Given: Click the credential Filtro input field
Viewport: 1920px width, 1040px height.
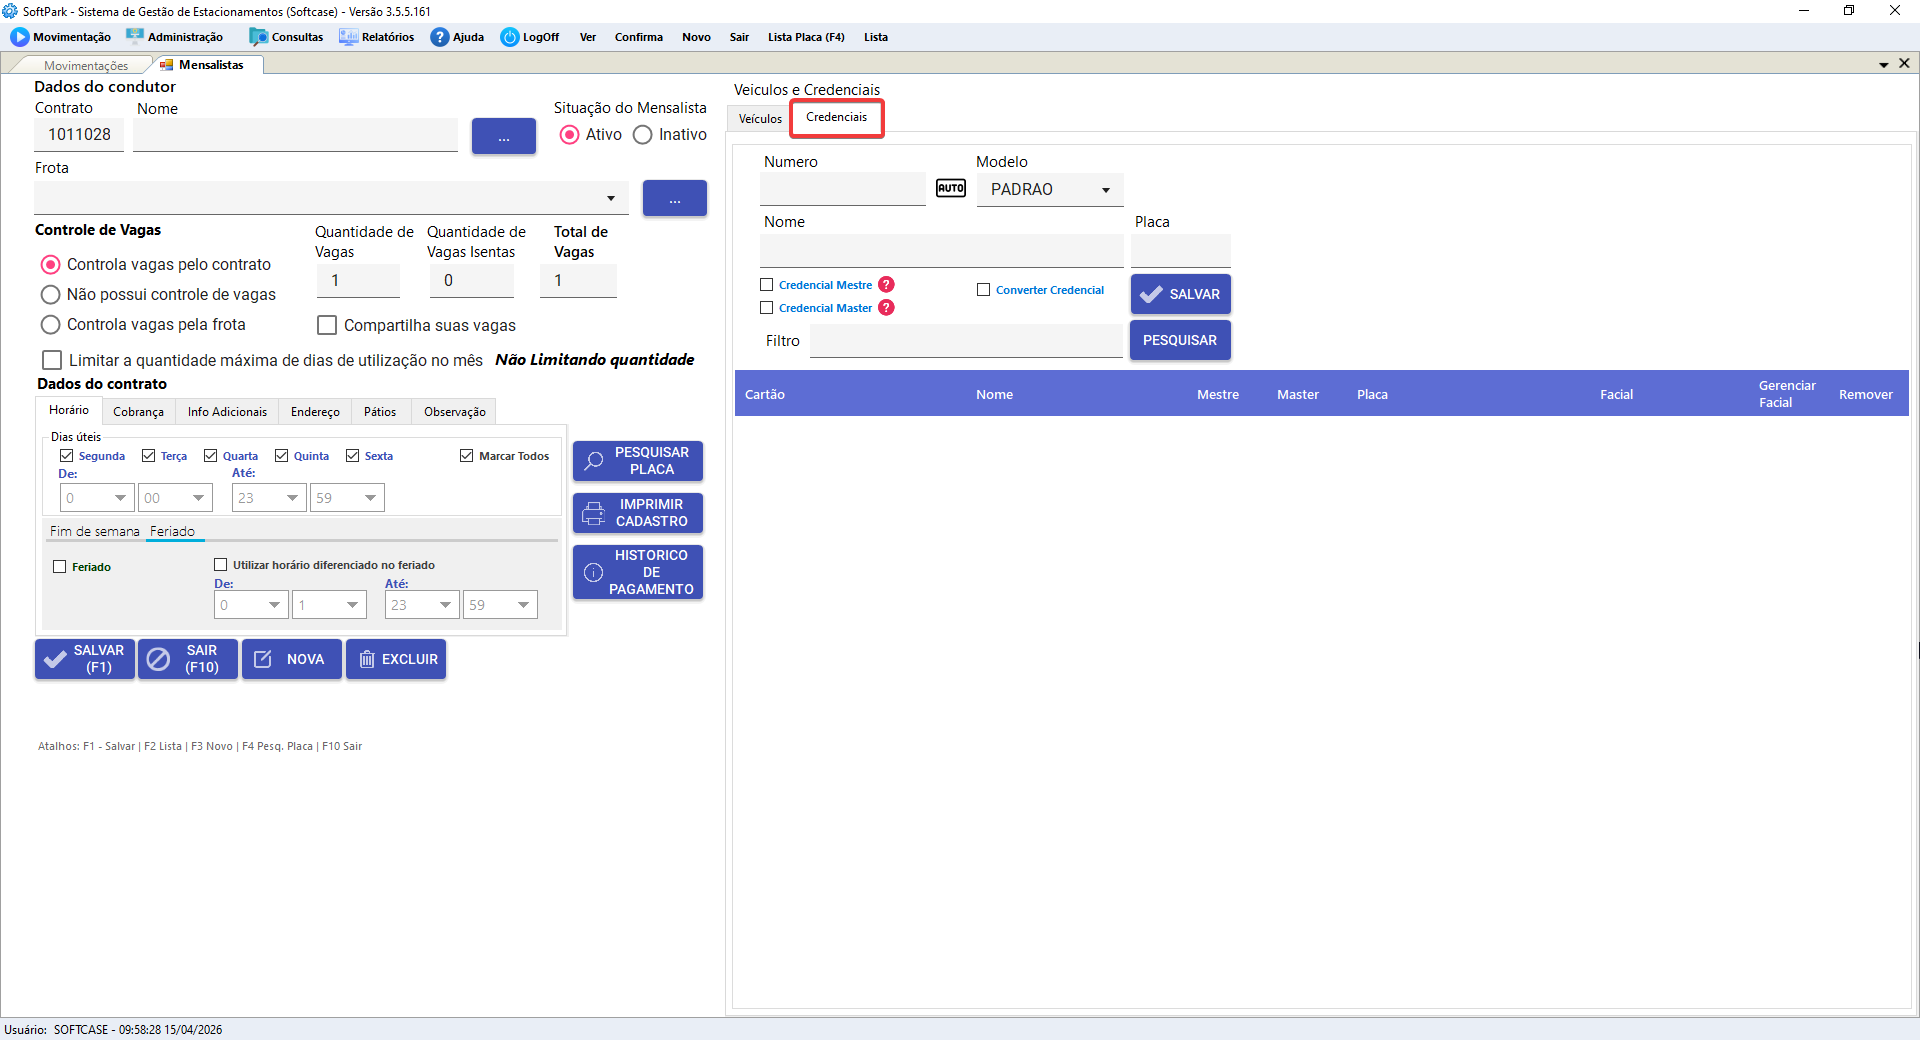Looking at the screenshot, I should click(966, 341).
